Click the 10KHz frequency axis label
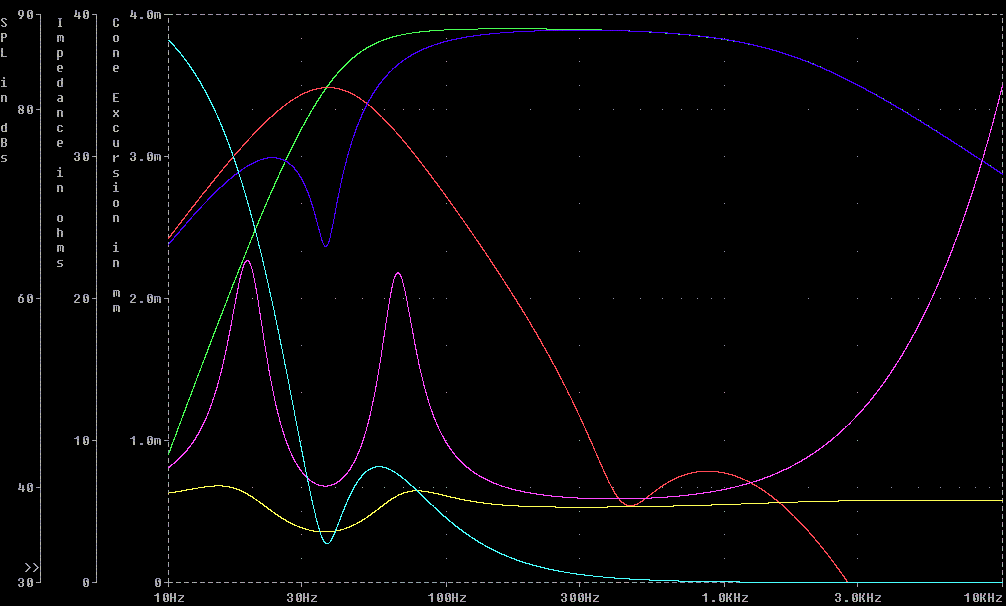Screen dimensions: 1006x606 (983, 598)
